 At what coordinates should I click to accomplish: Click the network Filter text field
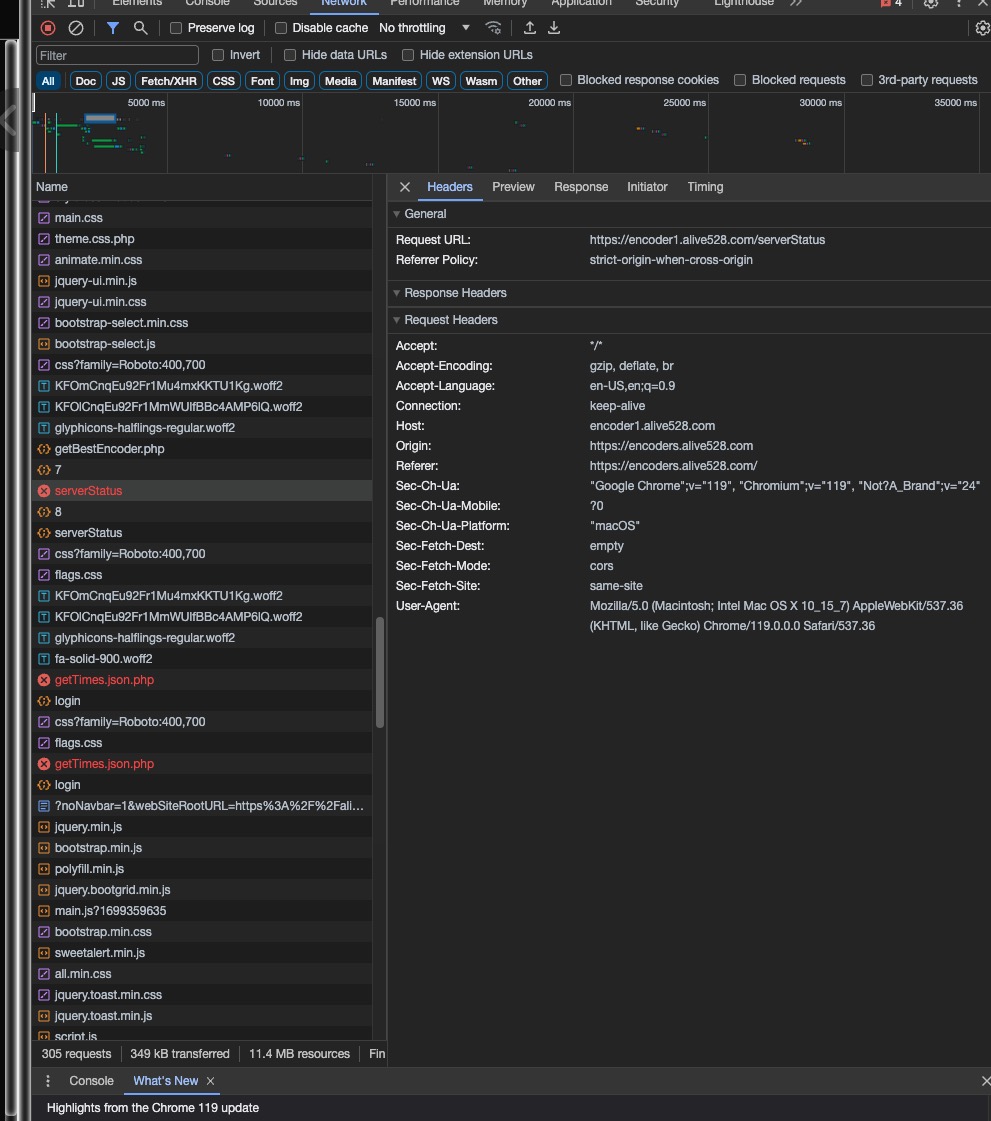point(117,55)
